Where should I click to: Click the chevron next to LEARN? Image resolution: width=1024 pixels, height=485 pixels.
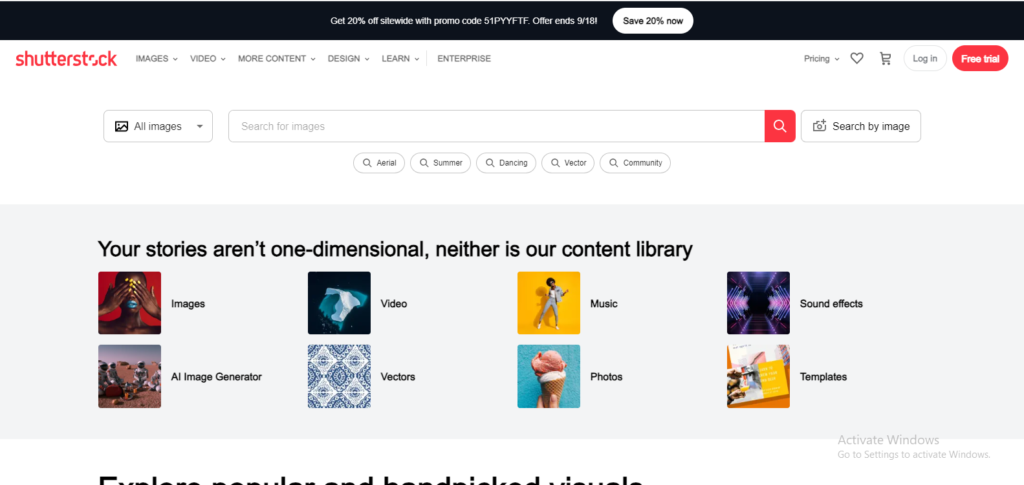[x=417, y=59]
